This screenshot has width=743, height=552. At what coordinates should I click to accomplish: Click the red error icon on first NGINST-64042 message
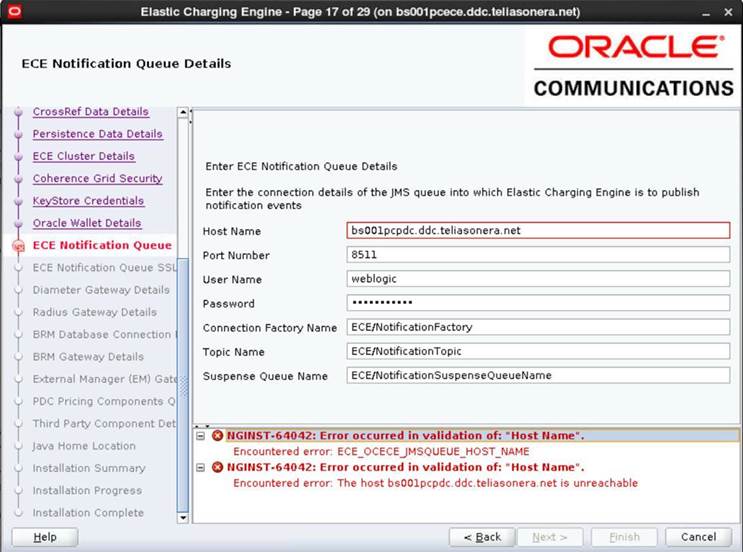click(x=217, y=436)
